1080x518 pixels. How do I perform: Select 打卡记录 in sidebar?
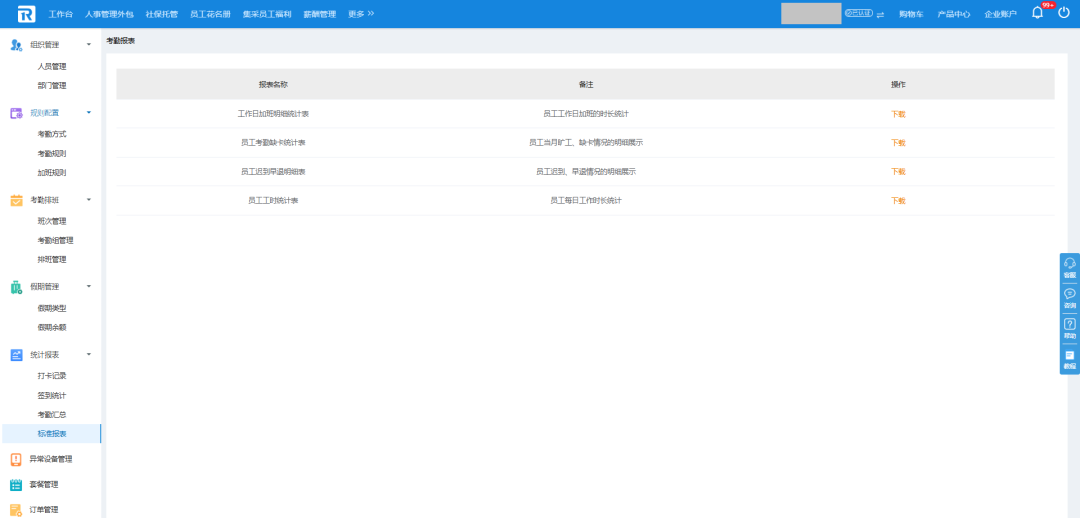(x=52, y=376)
